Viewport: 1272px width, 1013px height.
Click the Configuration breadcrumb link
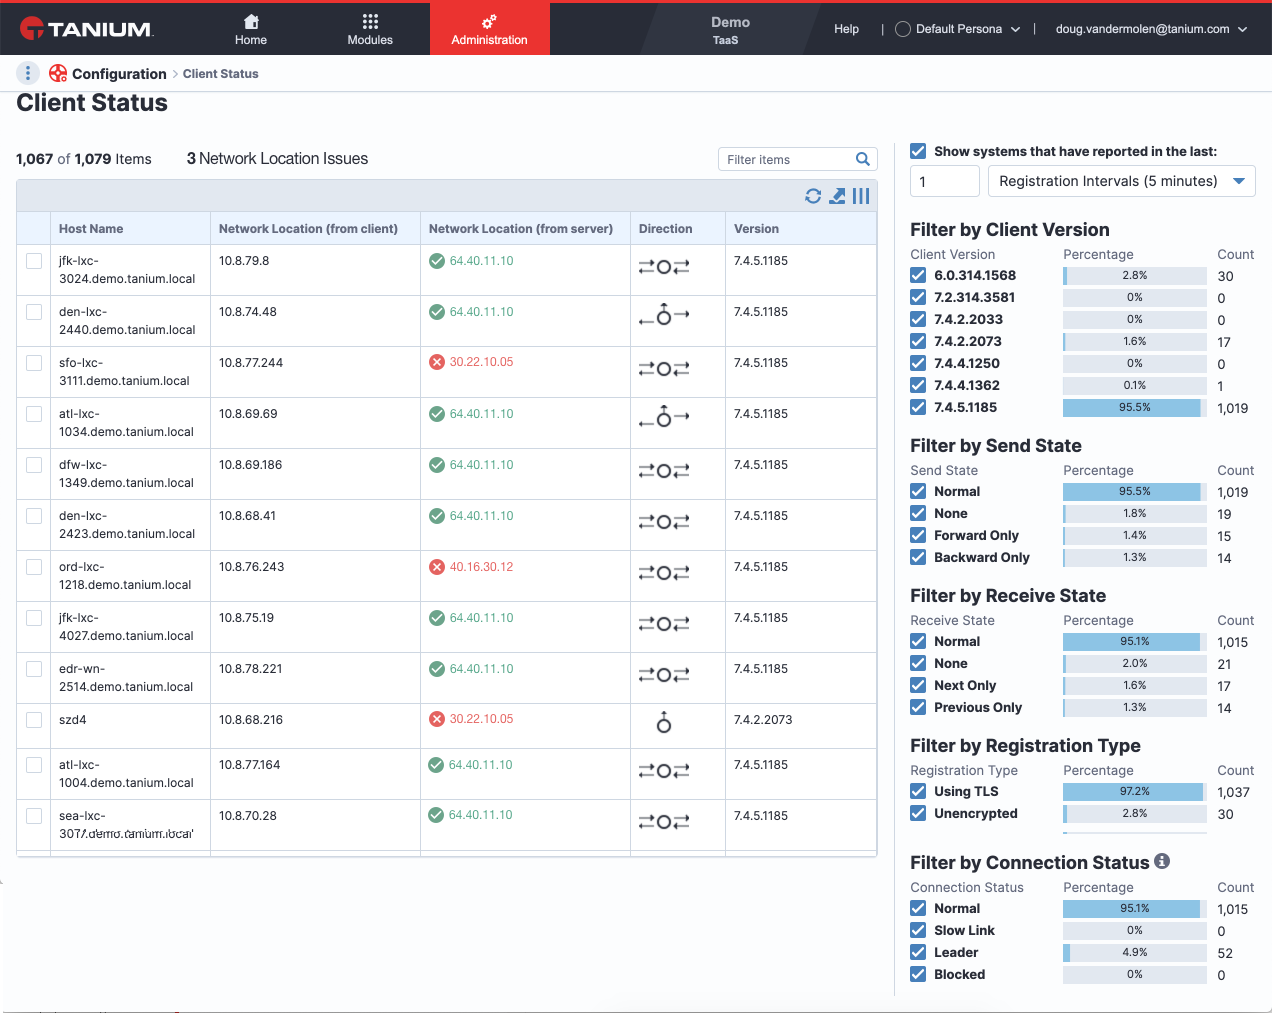click(x=119, y=74)
